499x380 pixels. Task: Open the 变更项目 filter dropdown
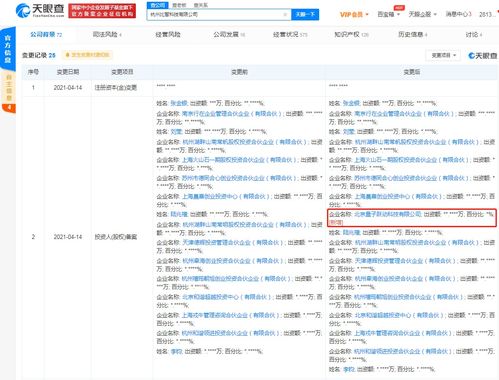(x=444, y=55)
